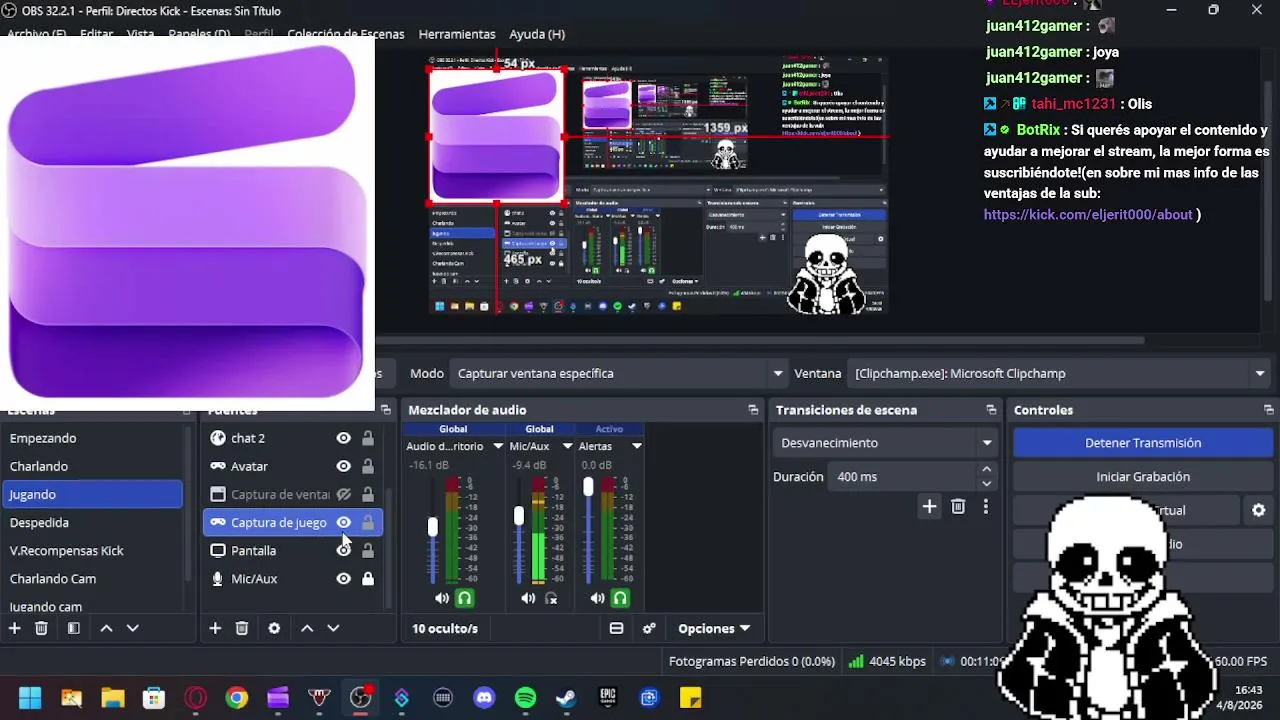Open the Ayuda (H) menu
Image resolution: width=1280 pixels, height=720 pixels.
(x=537, y=34)
